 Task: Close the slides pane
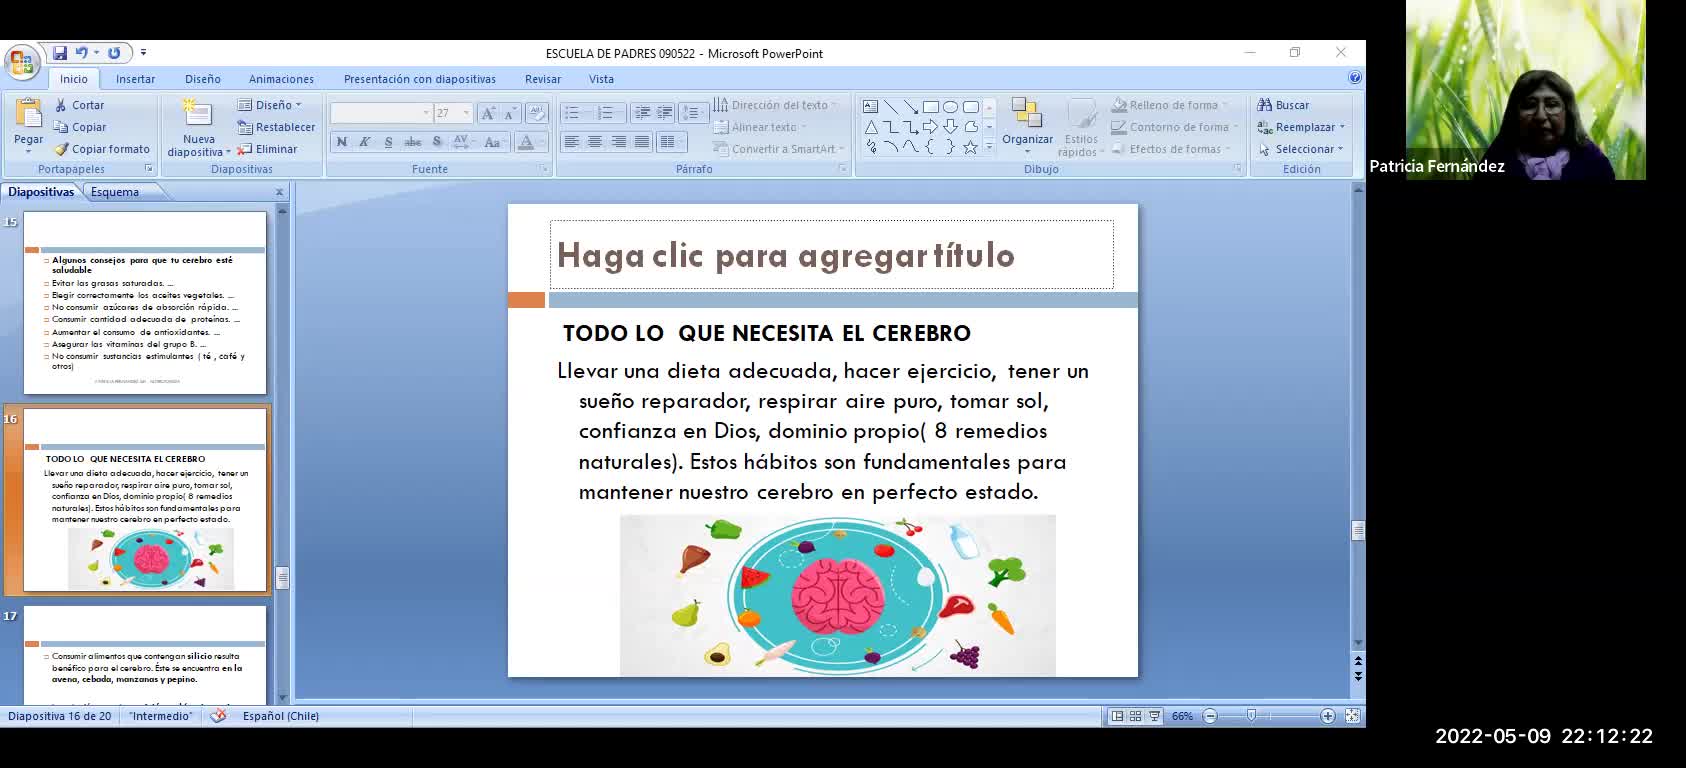tap(279, 192)
